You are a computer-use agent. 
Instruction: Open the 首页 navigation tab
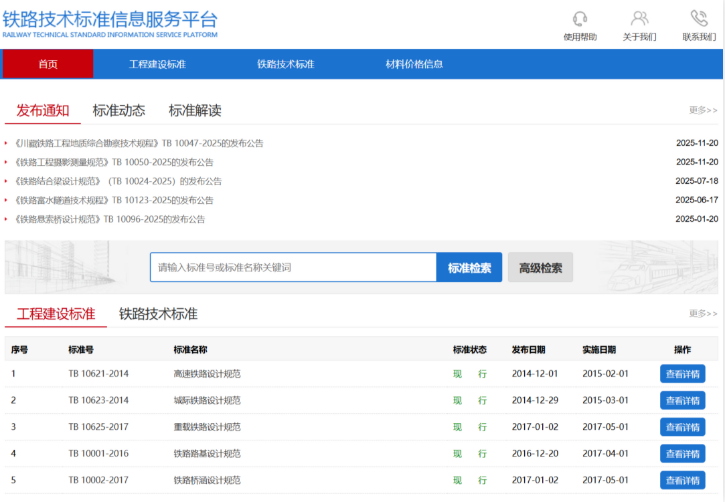tap(48, 64)
